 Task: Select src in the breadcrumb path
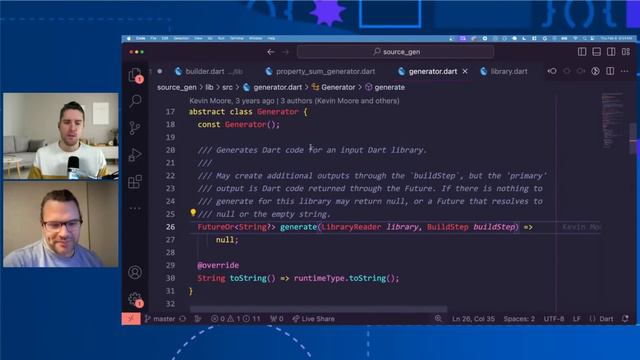coord(227,87)
